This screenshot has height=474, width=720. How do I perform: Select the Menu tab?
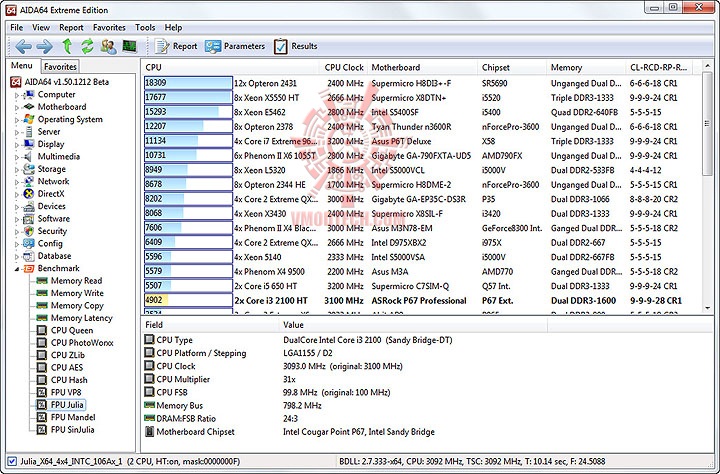coord(22,66)
